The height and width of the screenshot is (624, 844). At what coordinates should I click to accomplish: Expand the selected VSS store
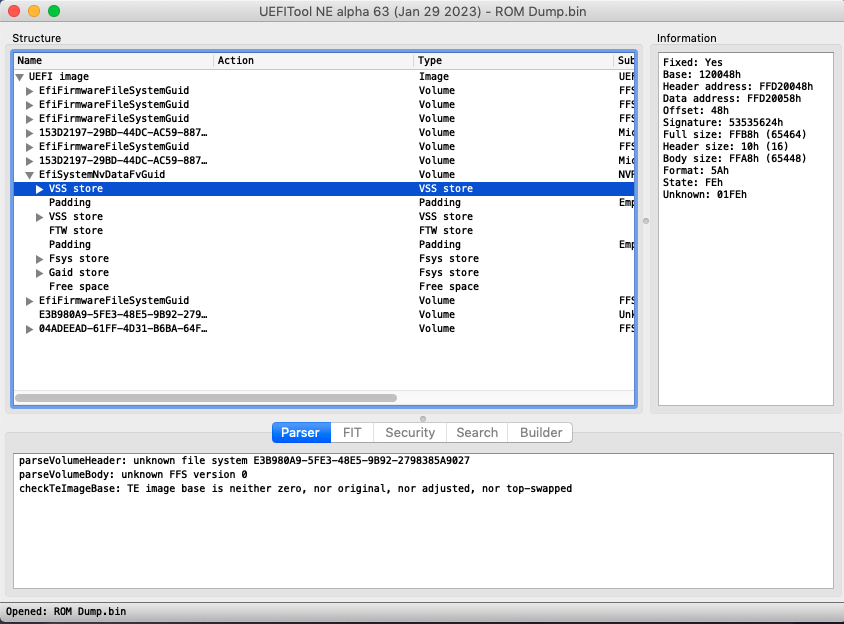(40, 189)
